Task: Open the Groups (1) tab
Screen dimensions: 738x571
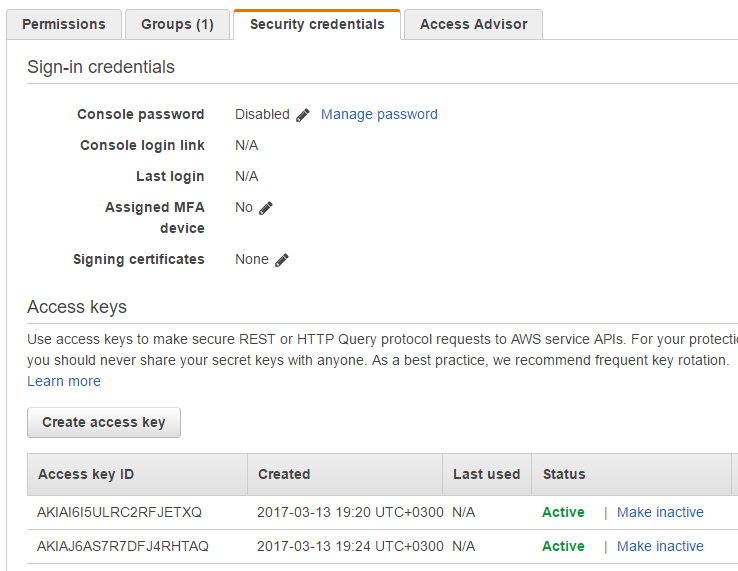Action: point(177,24)
